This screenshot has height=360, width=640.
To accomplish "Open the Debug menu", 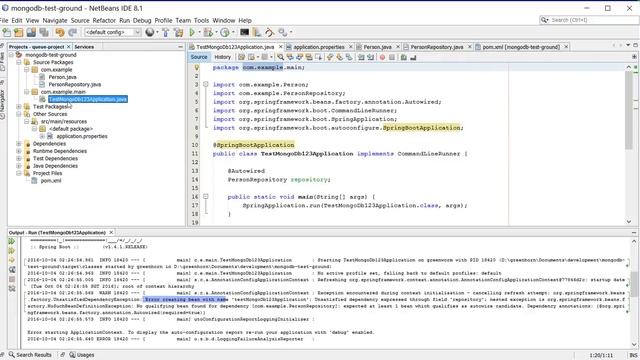I will (142, 20).
